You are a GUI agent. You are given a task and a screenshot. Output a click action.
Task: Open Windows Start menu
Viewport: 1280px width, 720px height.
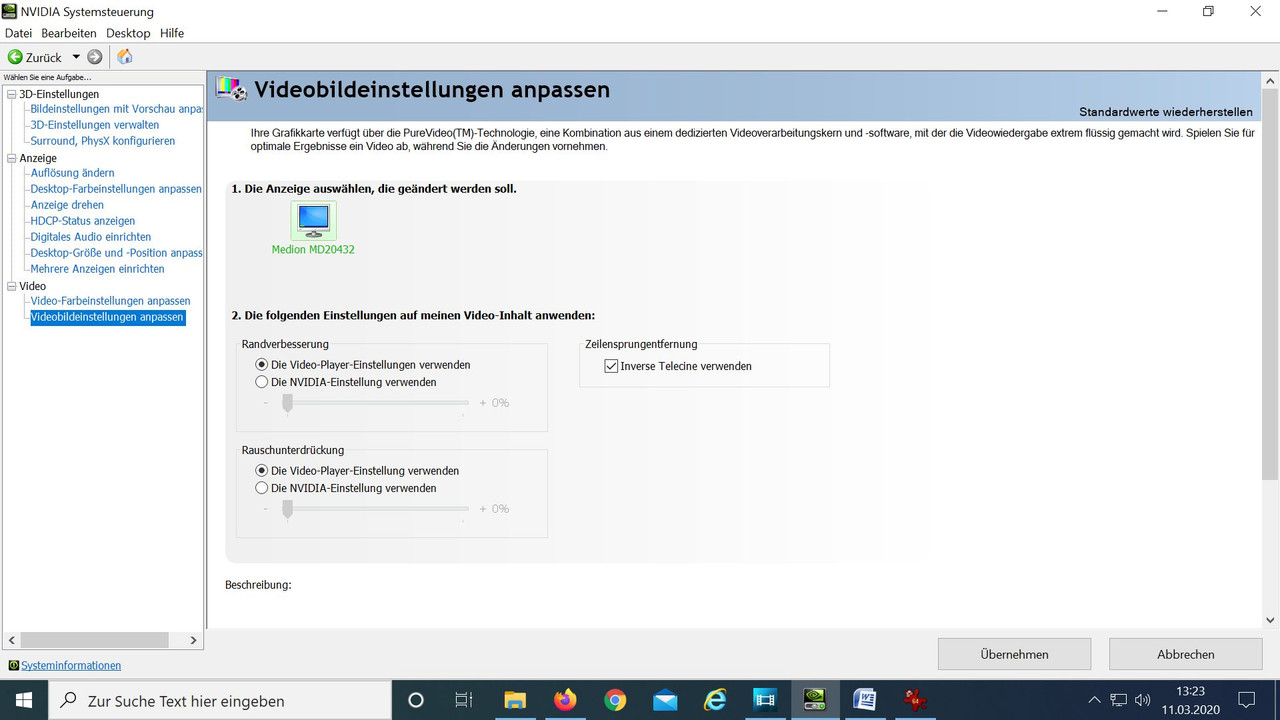(24, 700)
